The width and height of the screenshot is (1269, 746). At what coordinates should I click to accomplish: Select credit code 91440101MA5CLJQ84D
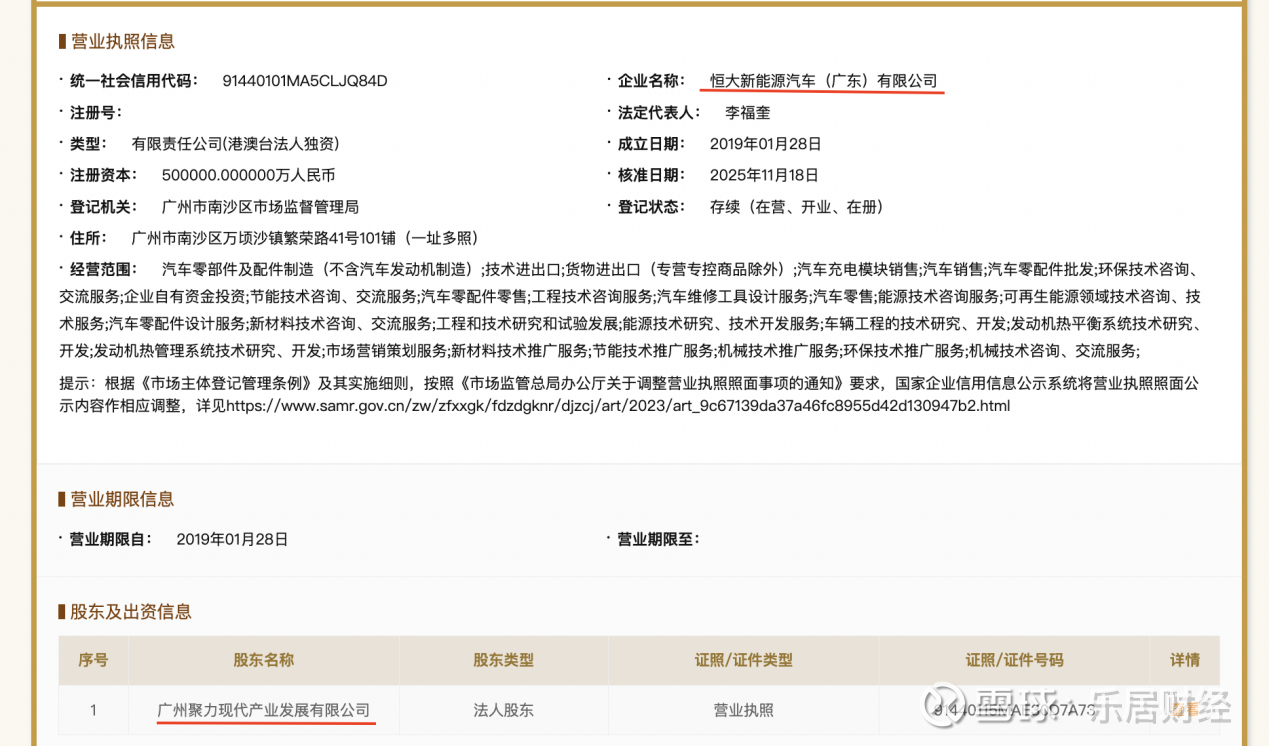tap(304, 81)
